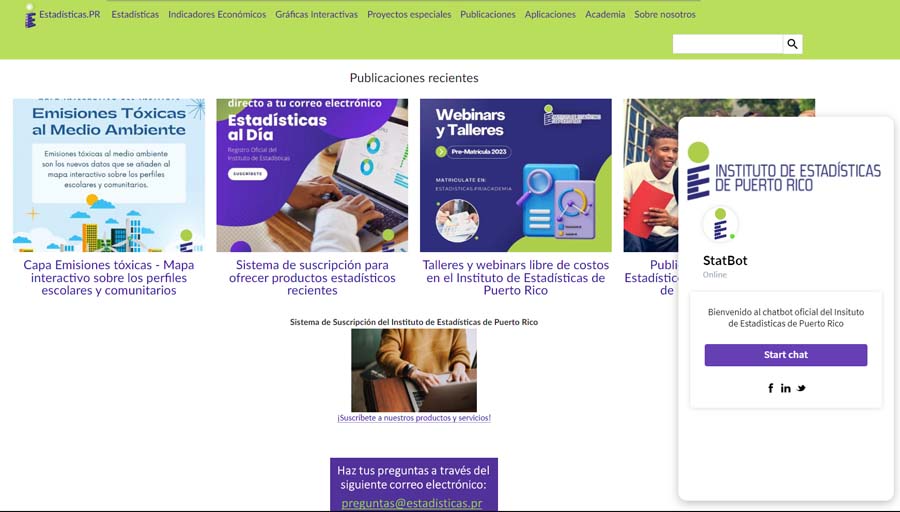900x512 pixels.
Task: Click the preguntas@estadisticas.pr email link
Action: 412,503
